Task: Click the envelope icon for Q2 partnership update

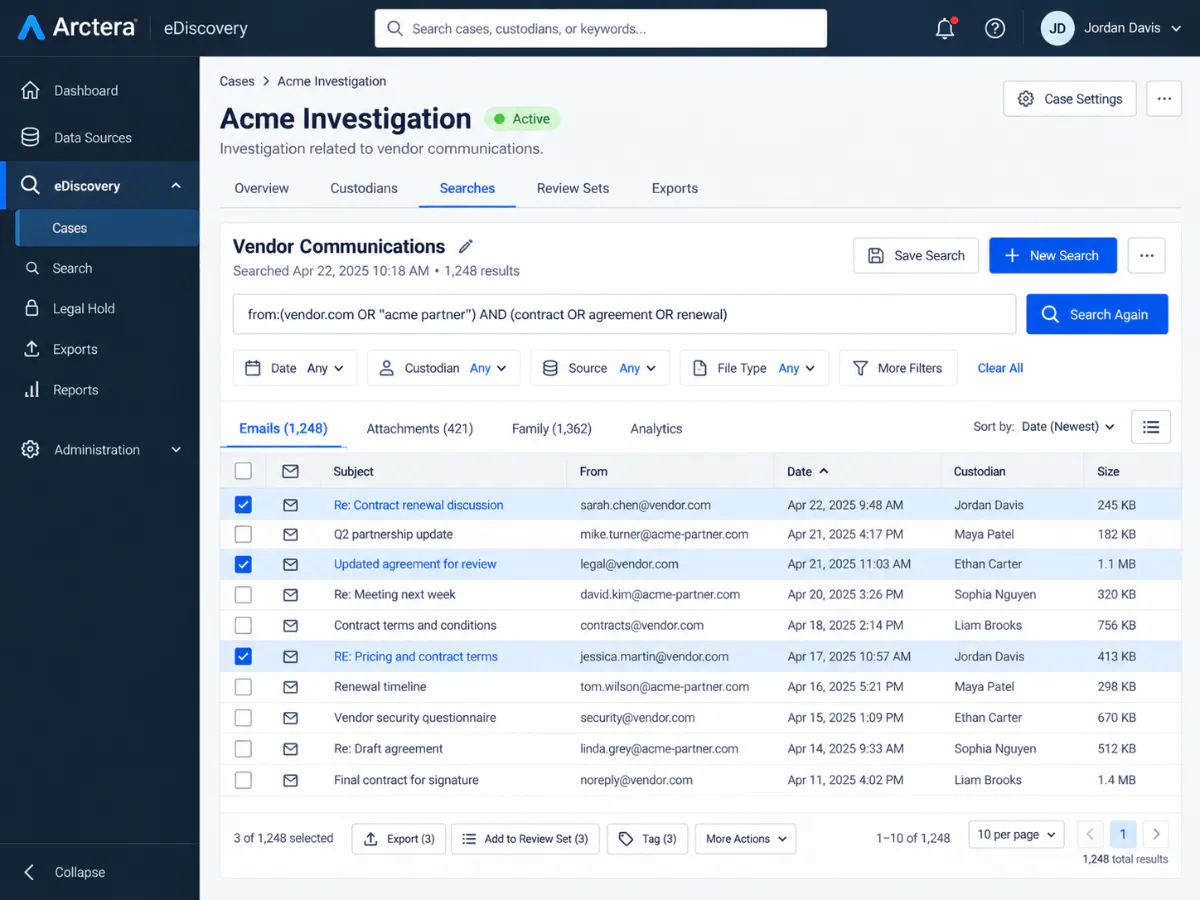Action: [x=290, y=534]
